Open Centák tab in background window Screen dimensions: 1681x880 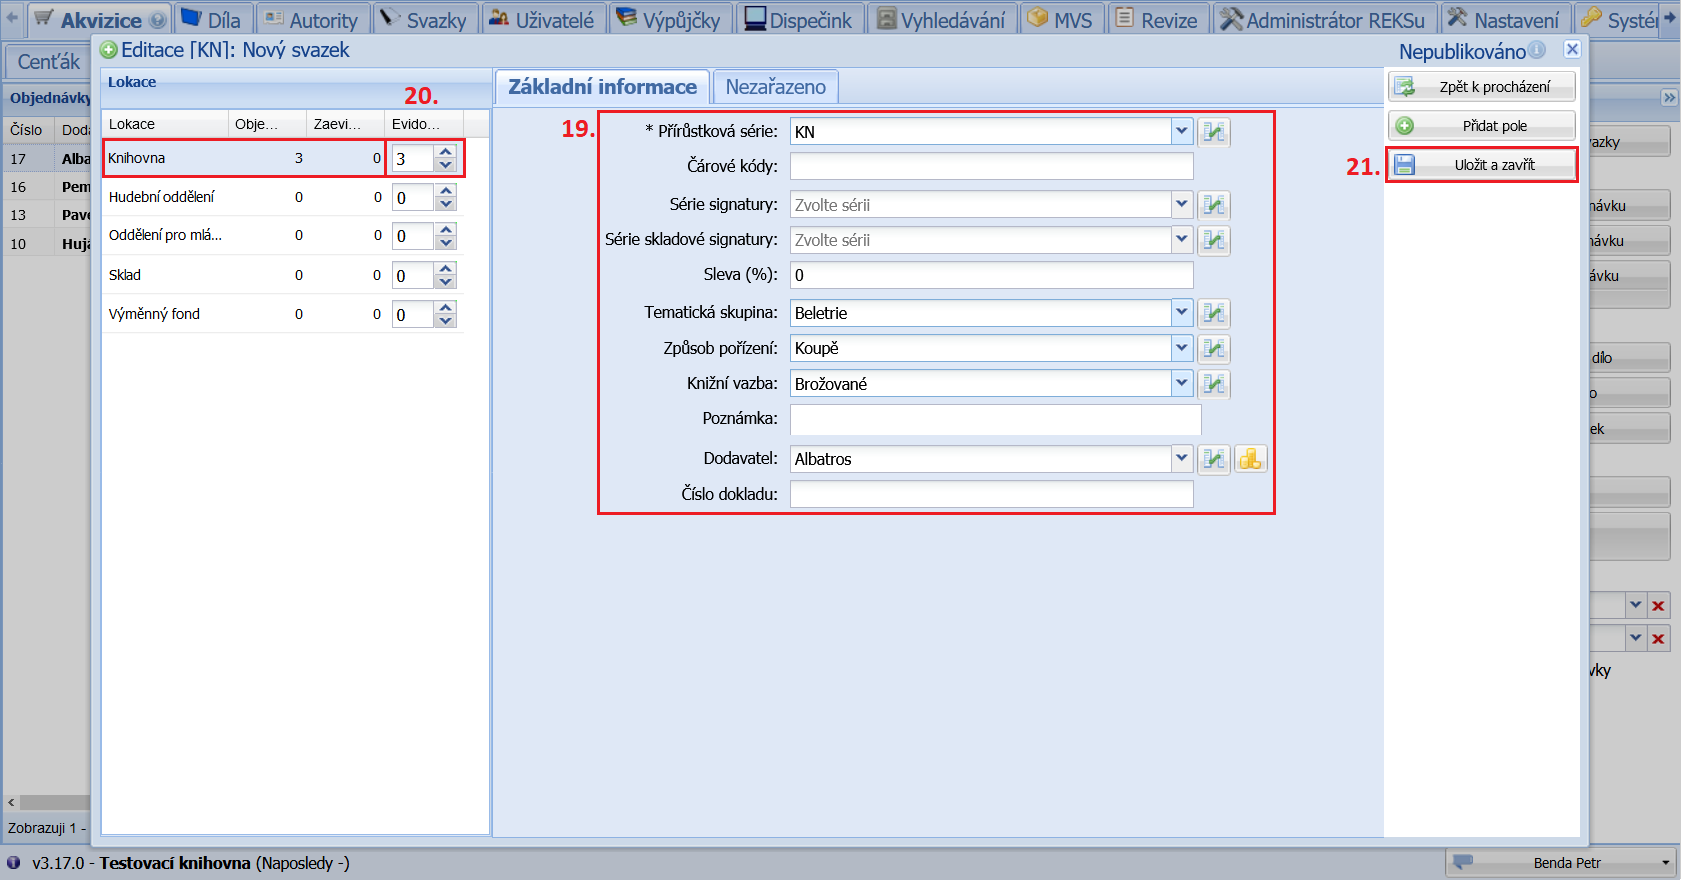48,62
